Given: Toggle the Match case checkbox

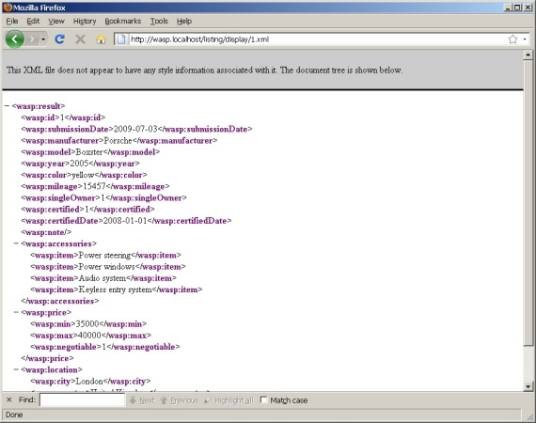Looking at the screenshot, I should tap(264, 400).
